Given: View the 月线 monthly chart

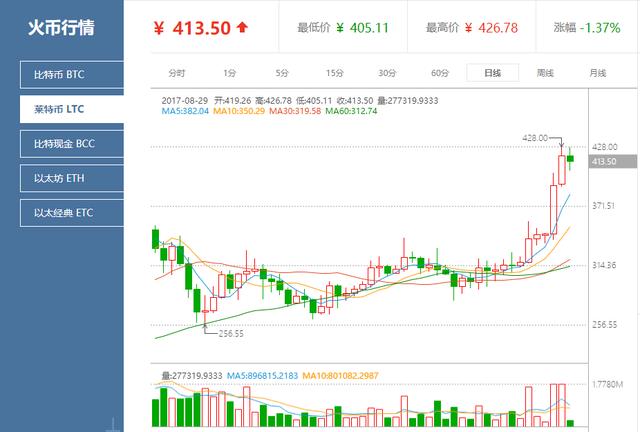Looking at the screenshot, I should click(x=598, y=73).
